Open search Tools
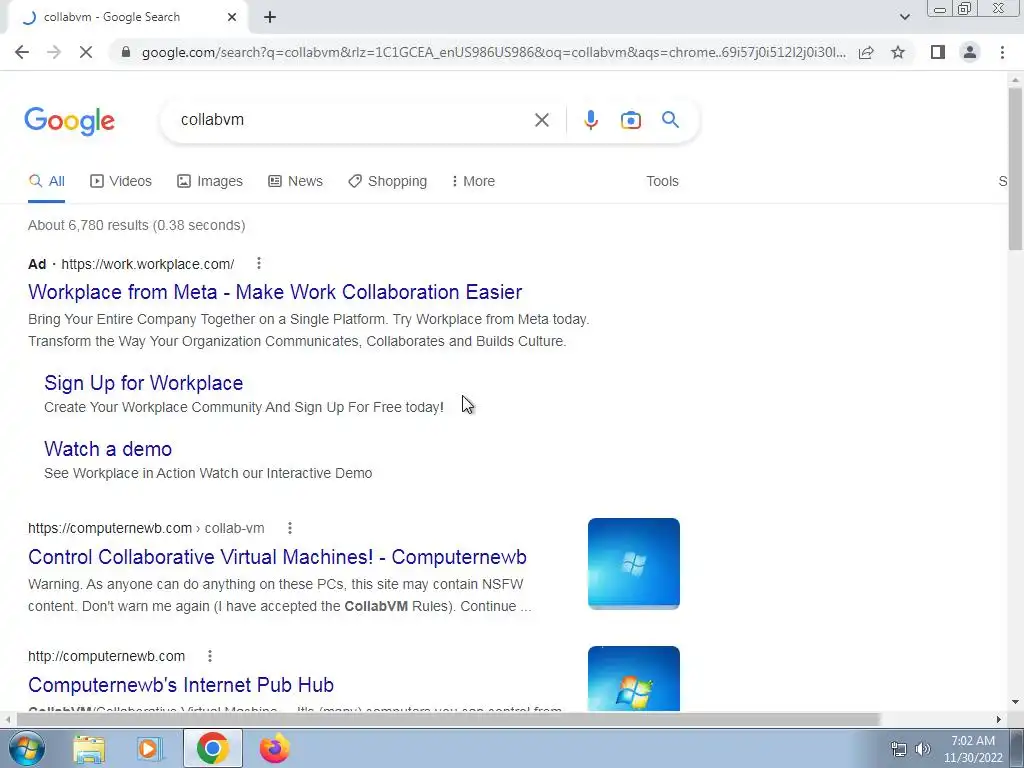 click(662, 181)
